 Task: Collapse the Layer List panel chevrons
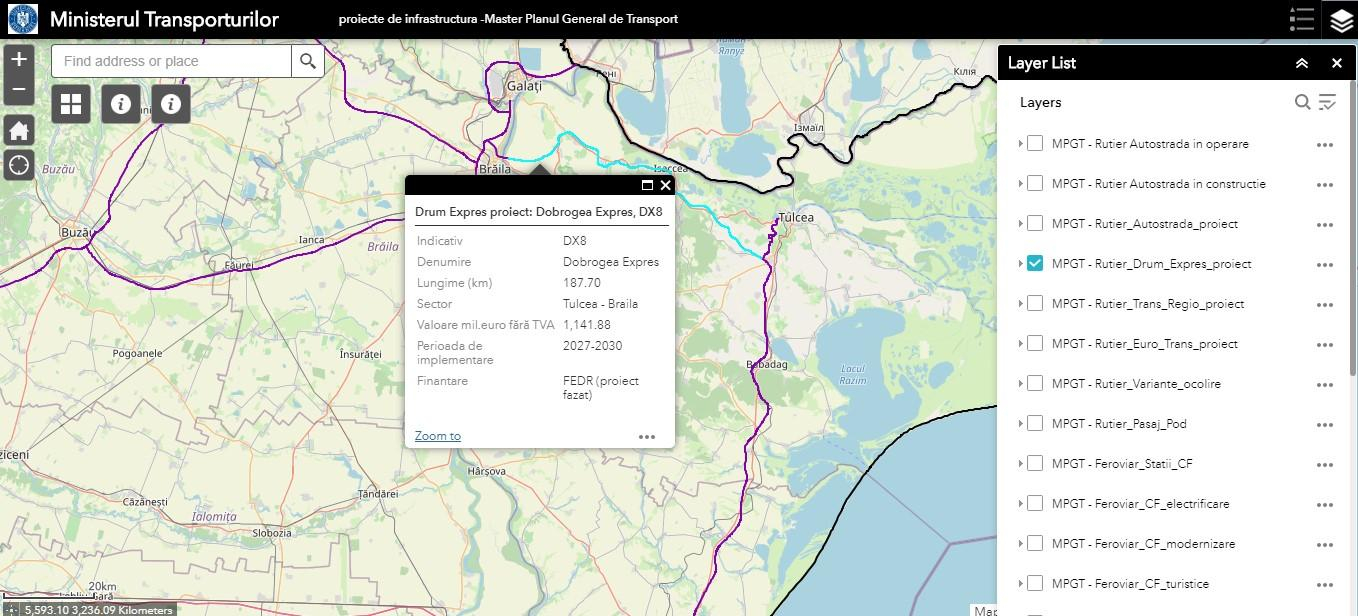[1301, 63]
